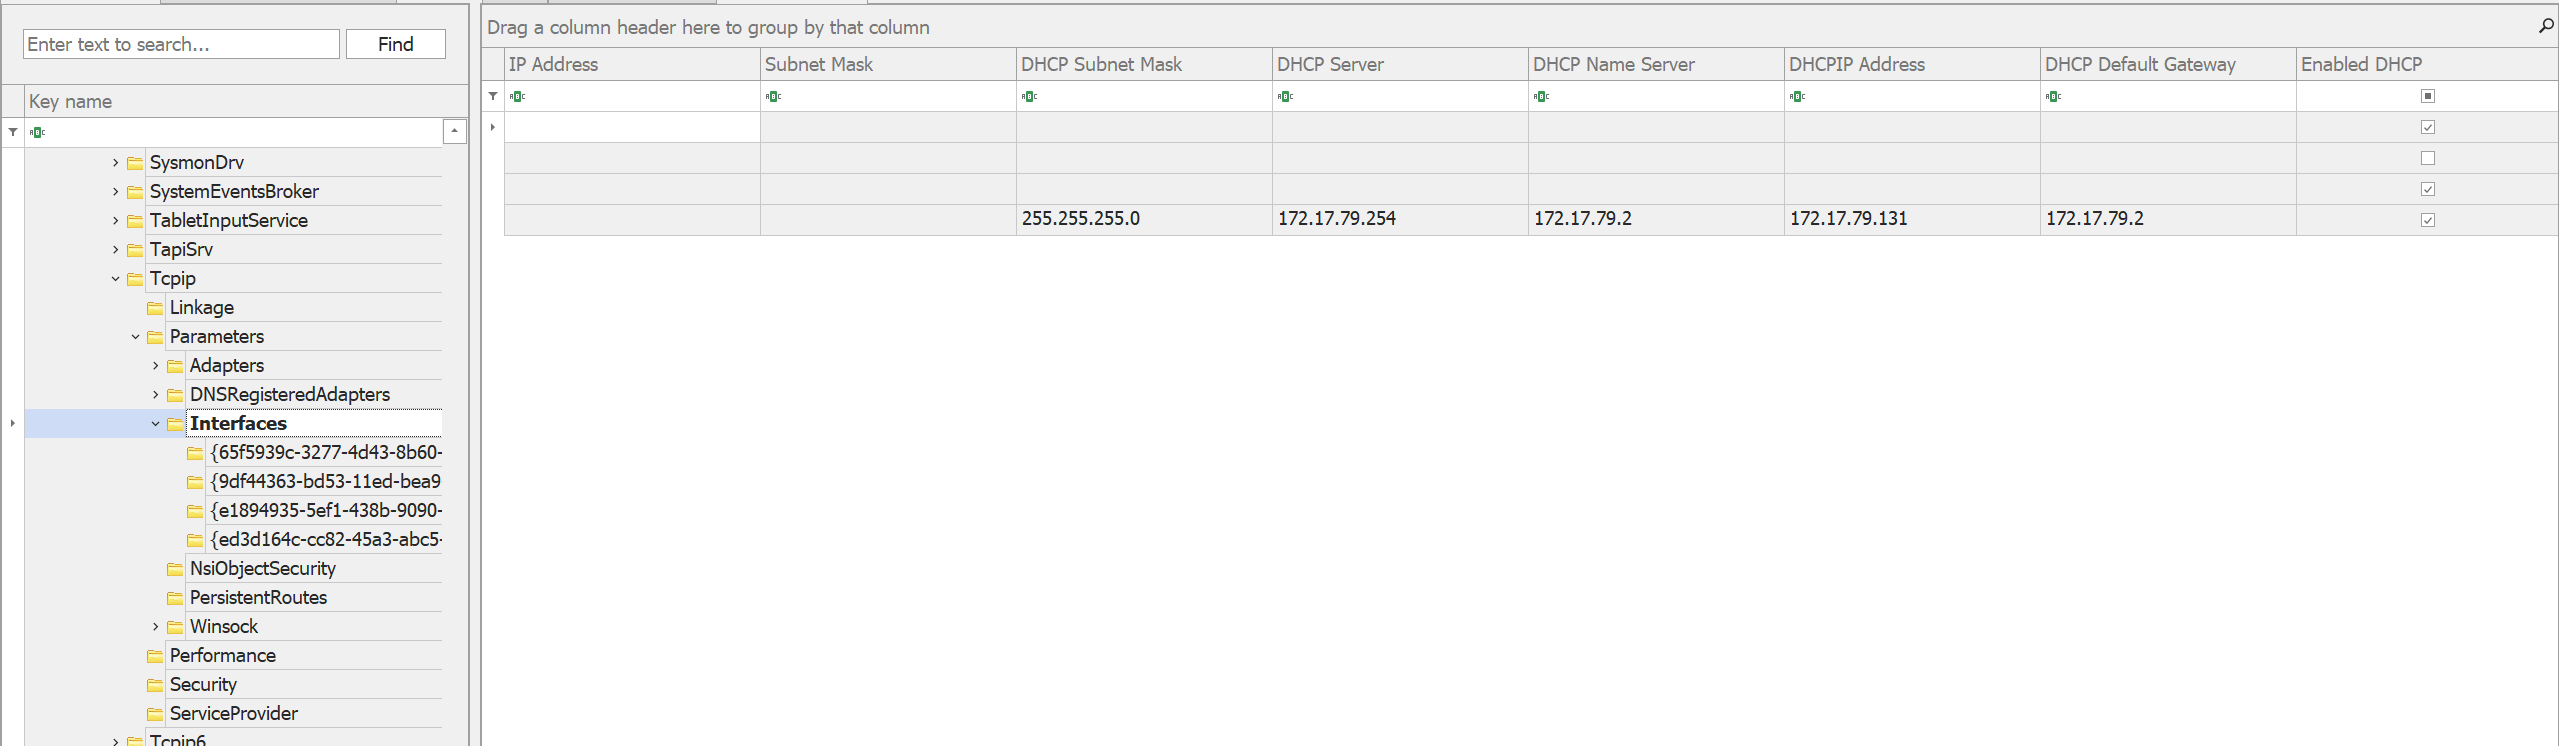Click the ServiceProvider folder icon
Screen dimensions: 2559x746
[x=155, y=714]
